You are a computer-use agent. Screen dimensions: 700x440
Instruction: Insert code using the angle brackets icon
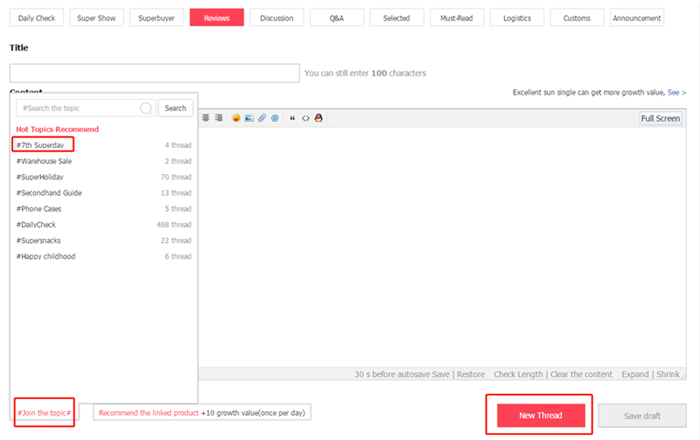pyautogui.click(x=305, y=118)
